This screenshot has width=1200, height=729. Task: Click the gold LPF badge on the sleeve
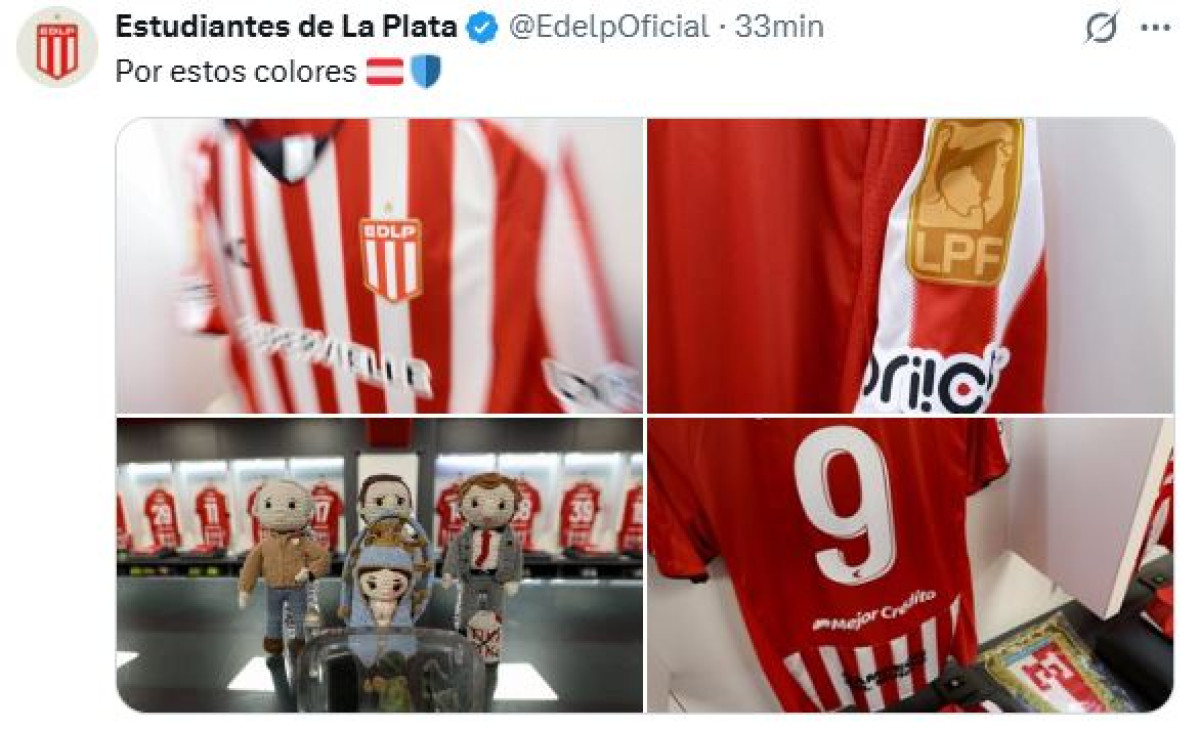(965, 201)
